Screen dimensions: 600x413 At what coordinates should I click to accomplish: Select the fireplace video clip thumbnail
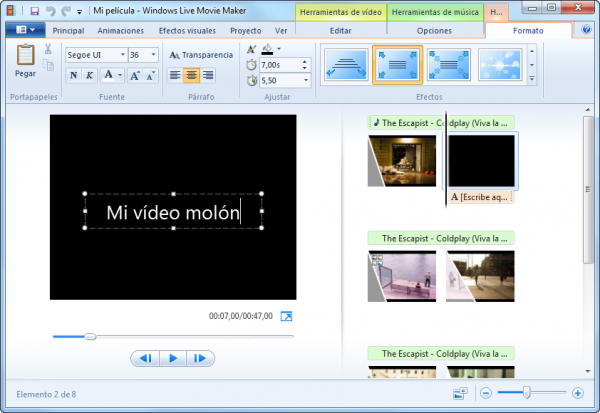pos(402,161)
